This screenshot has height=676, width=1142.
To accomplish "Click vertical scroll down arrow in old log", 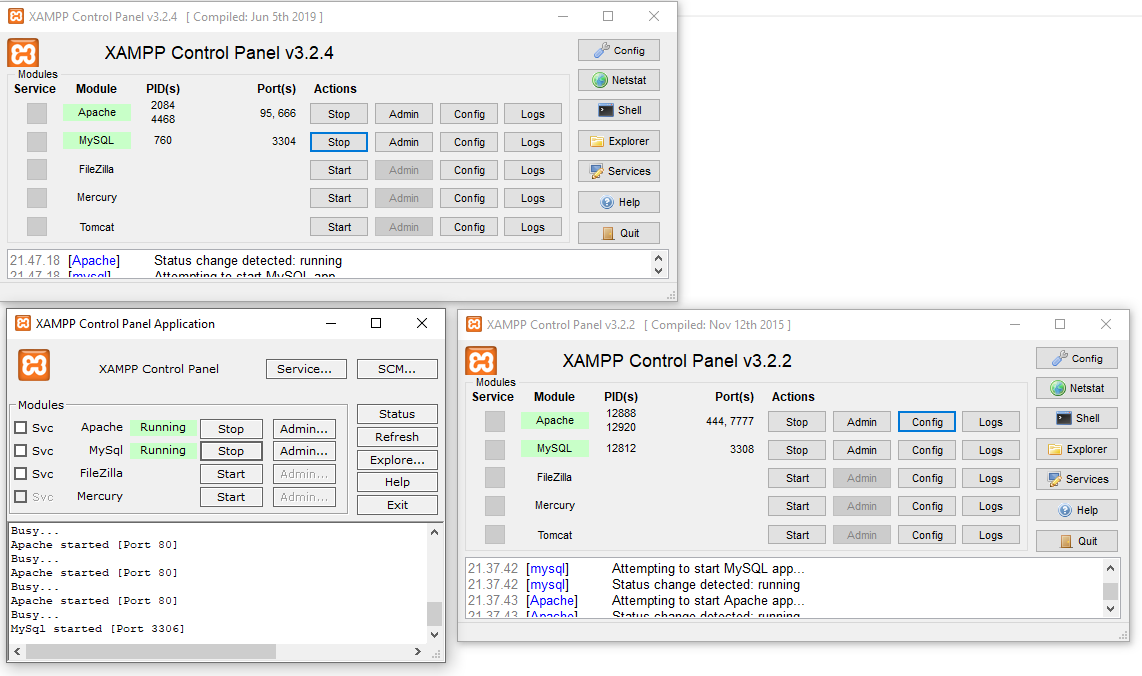I will (x=434, y=634).
